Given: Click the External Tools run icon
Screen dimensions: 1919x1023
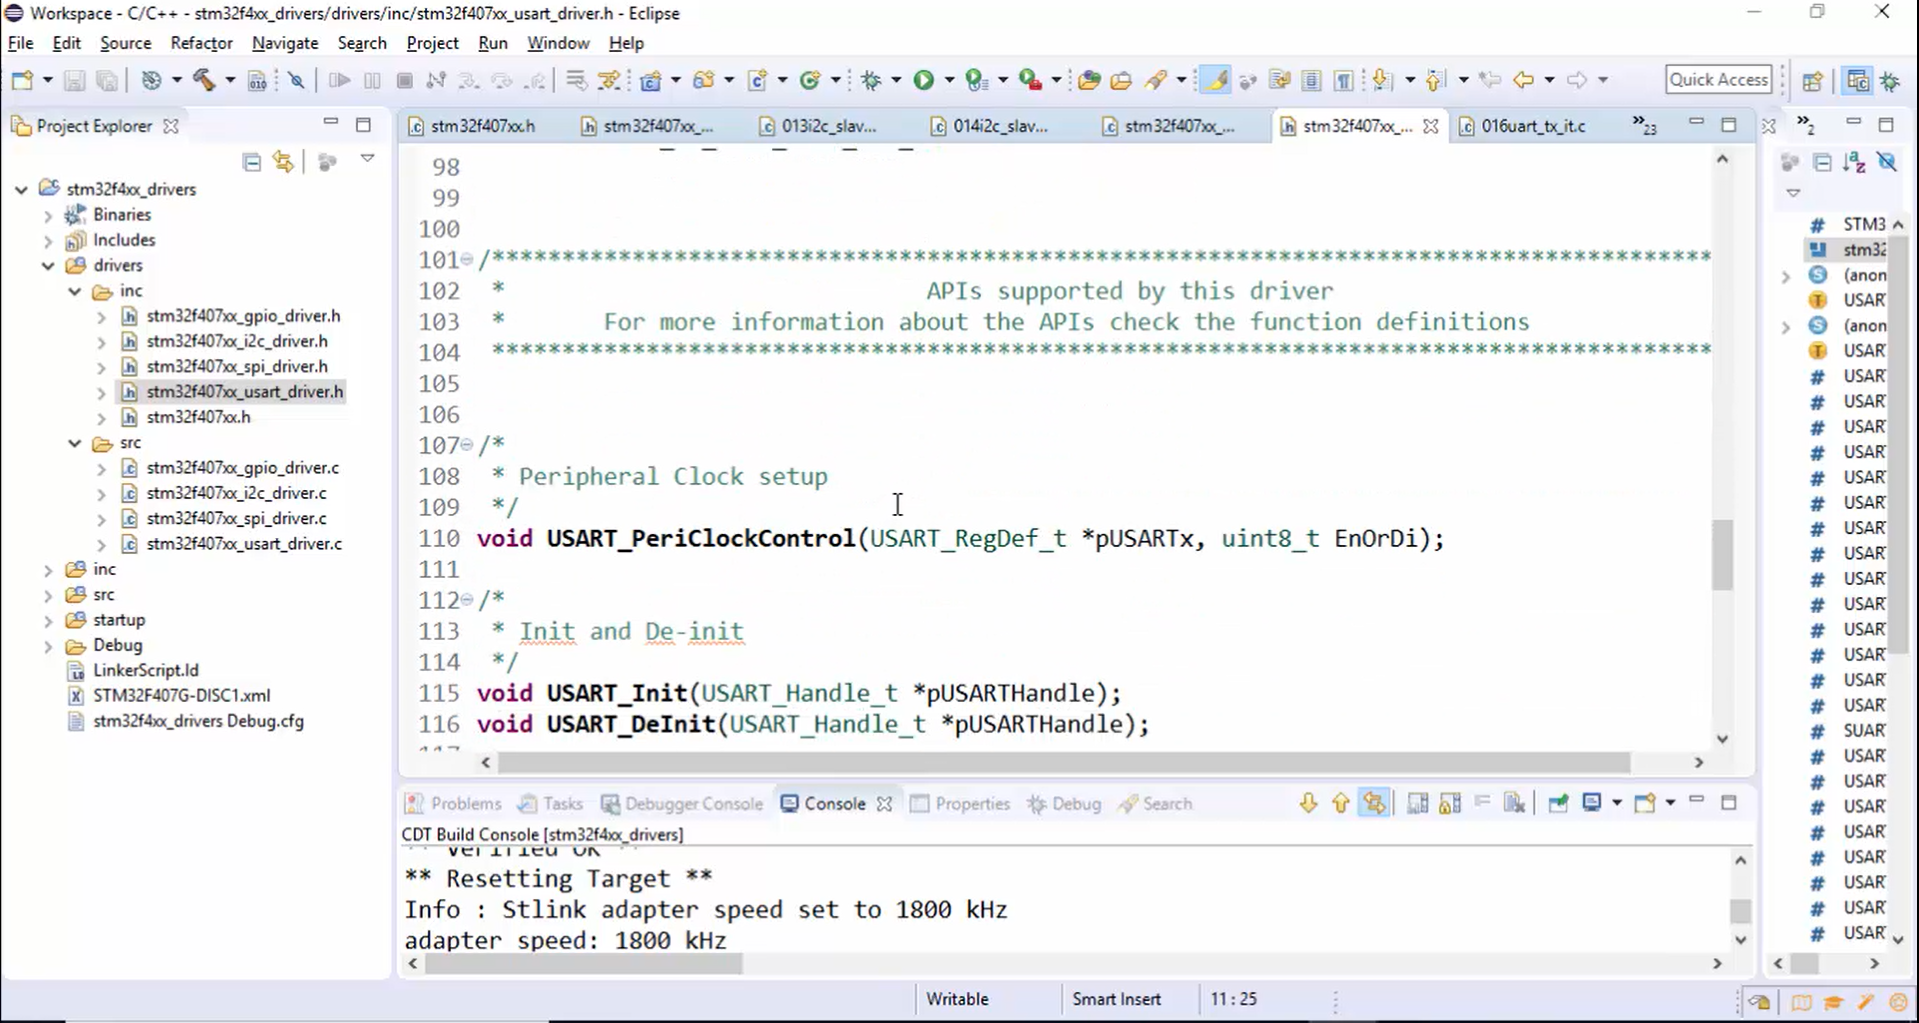Looking at the screenshot, I should click(x=1030, y=80).
